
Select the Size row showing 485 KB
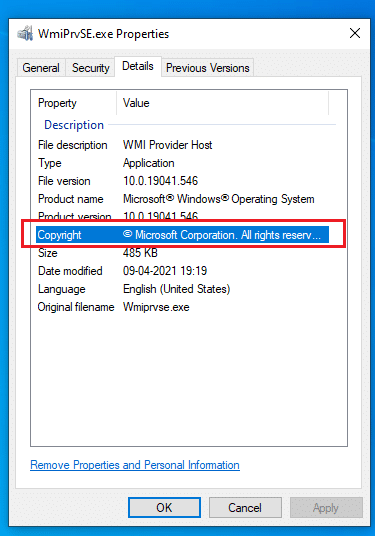[x=183, y=253]
